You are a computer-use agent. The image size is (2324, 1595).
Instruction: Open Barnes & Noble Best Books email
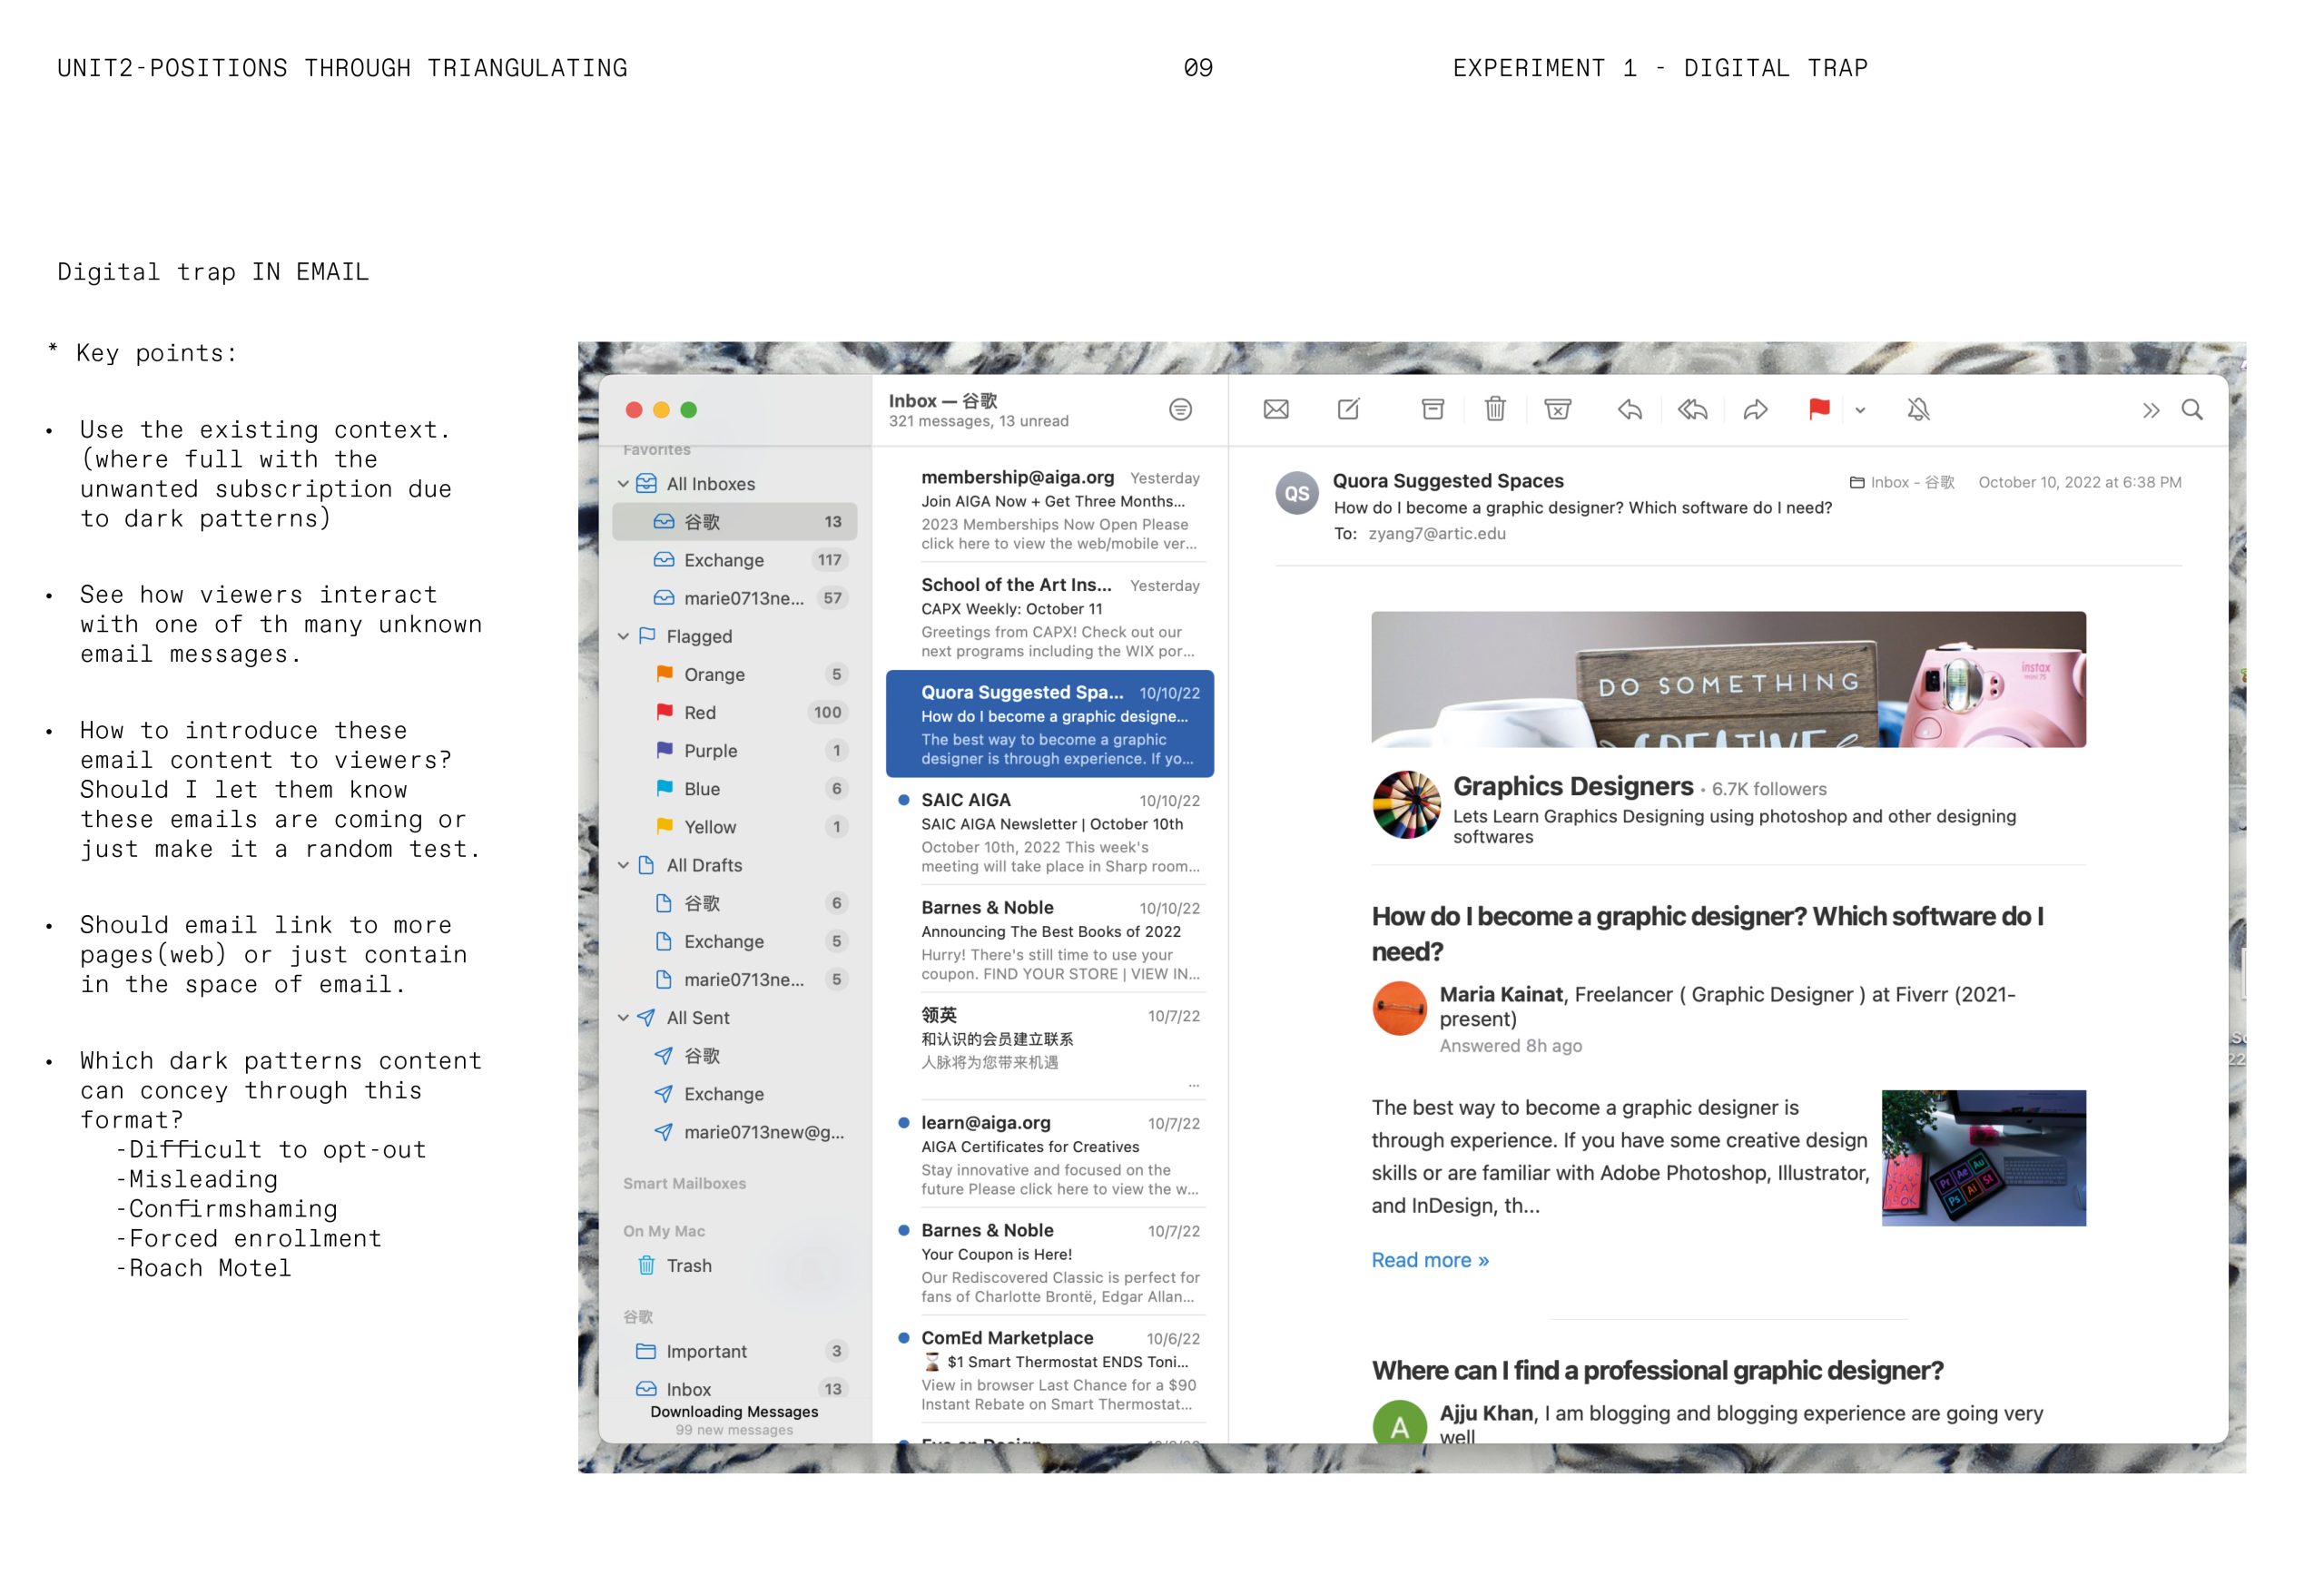tap(1050, 940)
